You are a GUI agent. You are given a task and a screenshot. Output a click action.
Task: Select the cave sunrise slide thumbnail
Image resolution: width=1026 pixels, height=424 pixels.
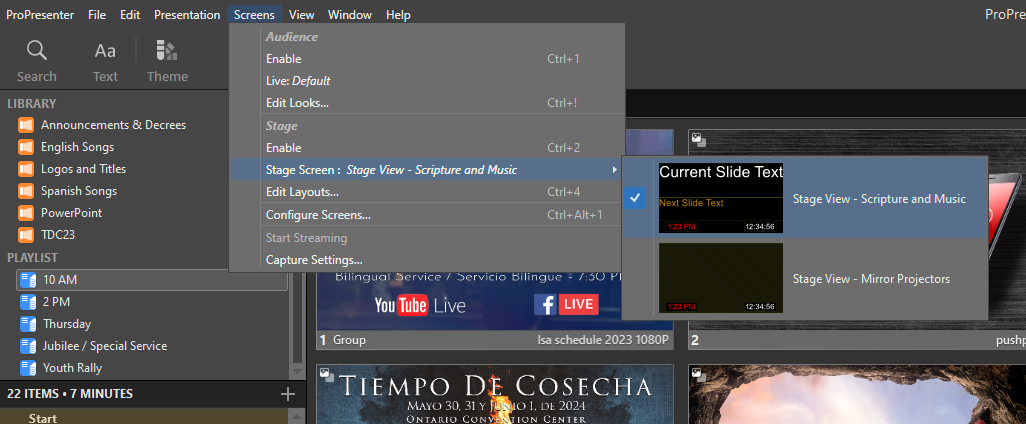click(x=857, y=395)
